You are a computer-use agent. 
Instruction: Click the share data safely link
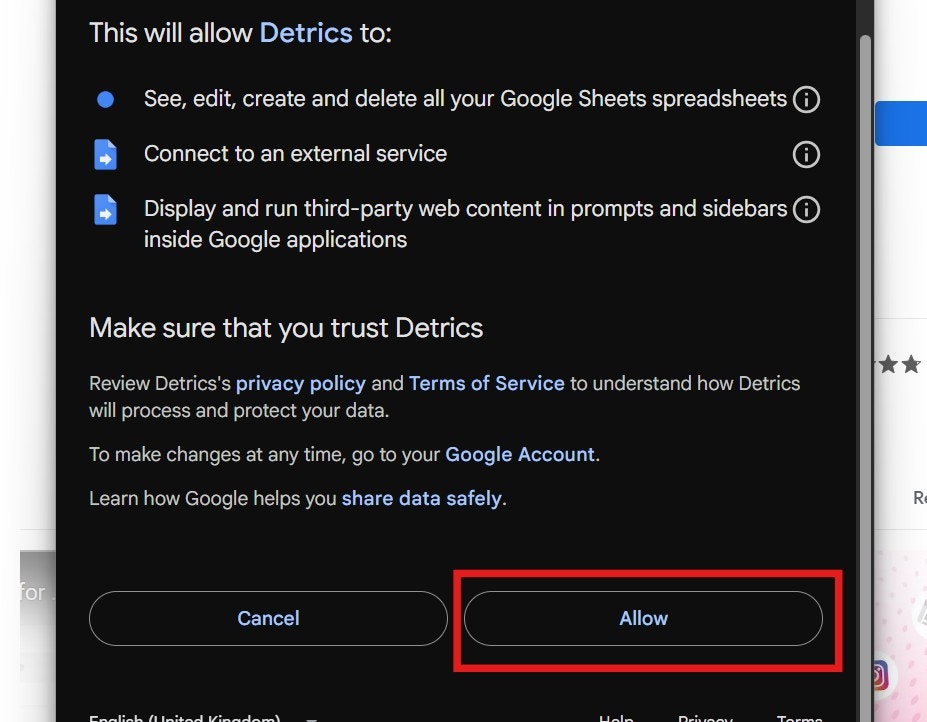(421, 498)
